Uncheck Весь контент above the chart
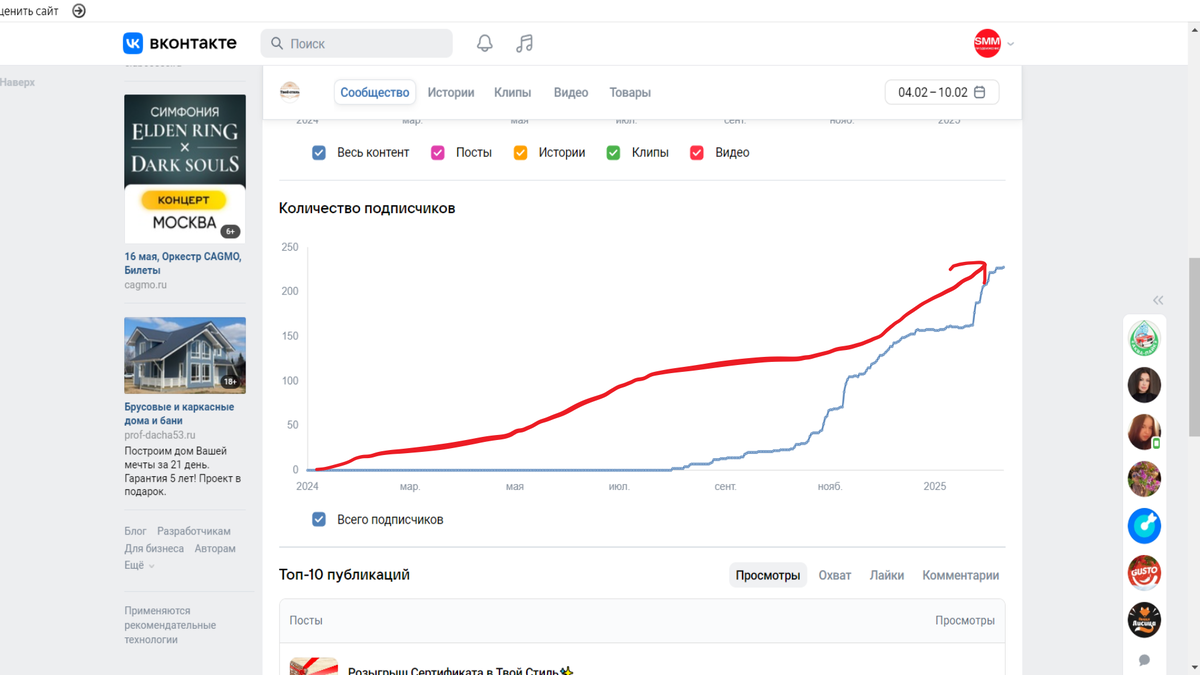Viewport: 1200px width, 675px height. coord(319,152)
